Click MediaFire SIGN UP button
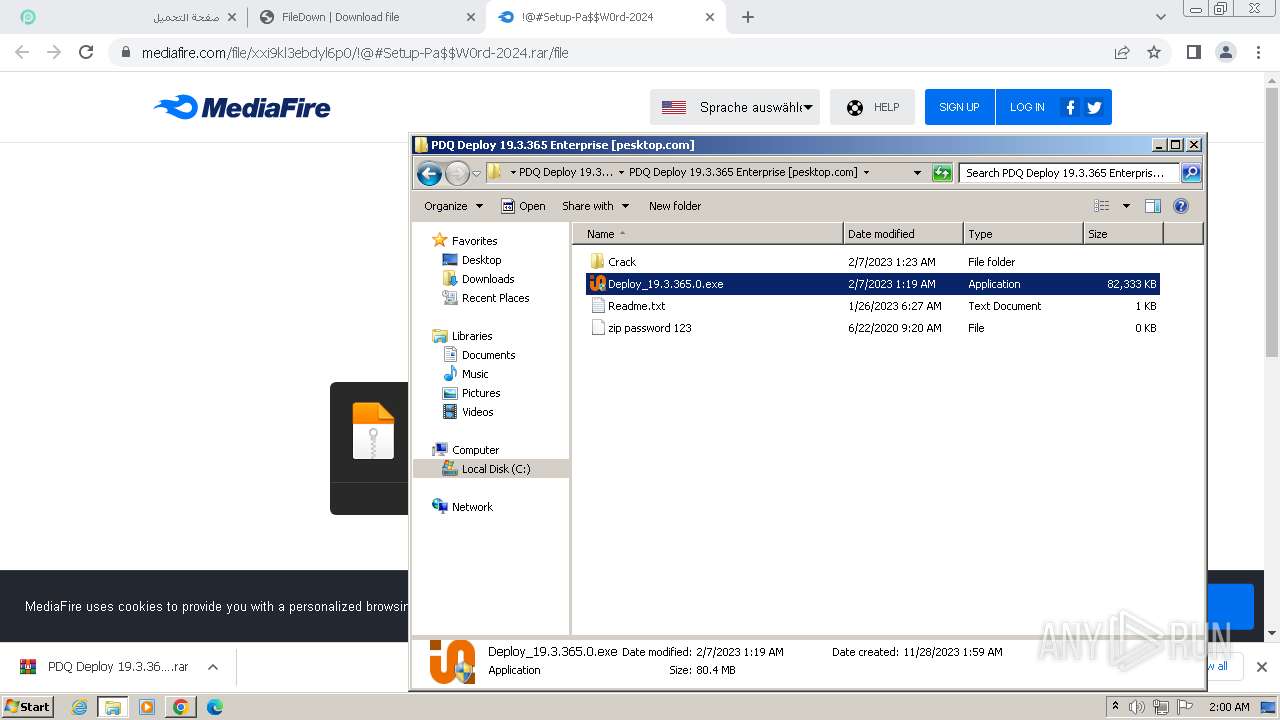Viewport: 1280px width, 720px height. coord(959,107)
